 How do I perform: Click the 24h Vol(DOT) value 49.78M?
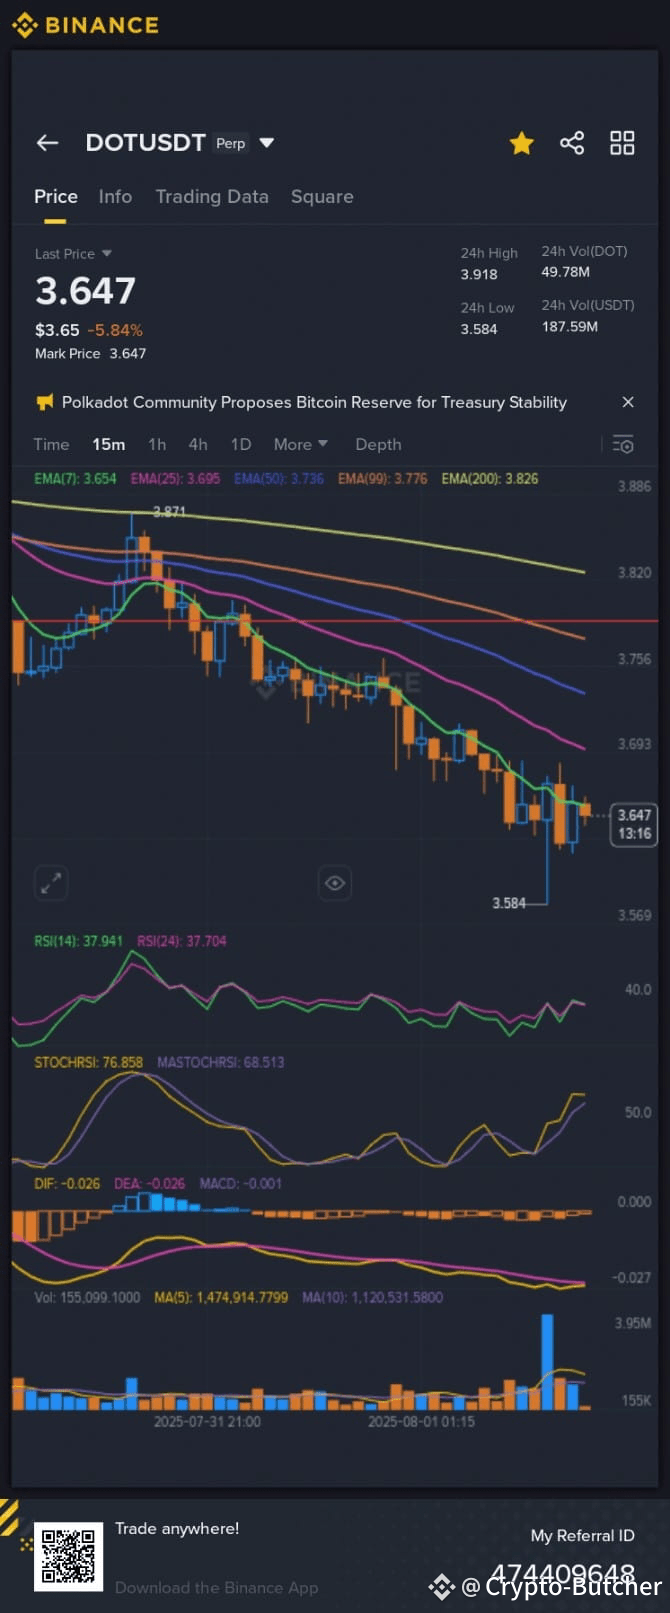point(566,272)
